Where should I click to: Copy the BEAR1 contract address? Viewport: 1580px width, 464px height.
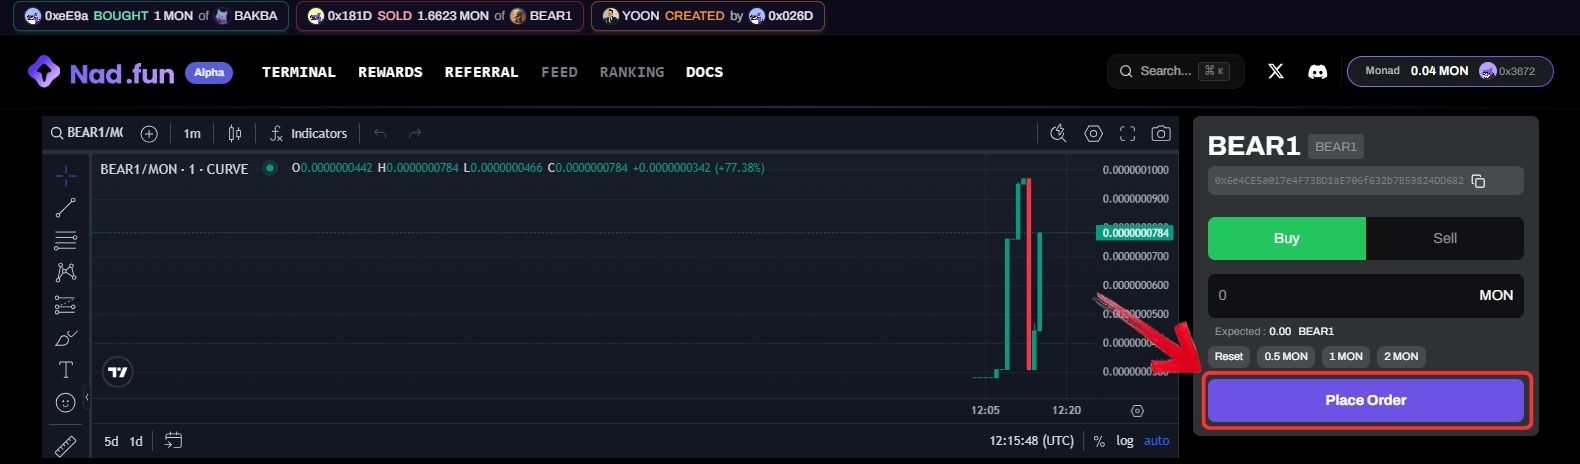1478,181
